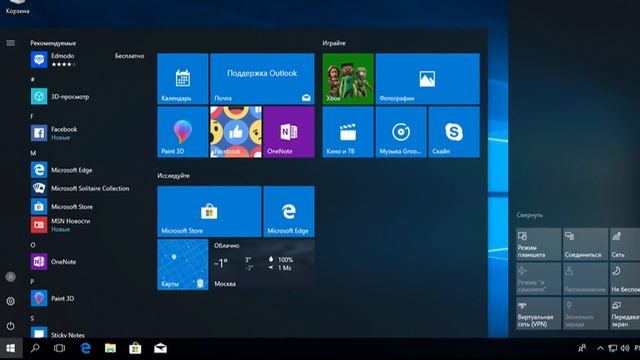Open MSN Новости in the app list
This screenshot has height=360, width=640.
pyautogui.click(x=87, y=225)
